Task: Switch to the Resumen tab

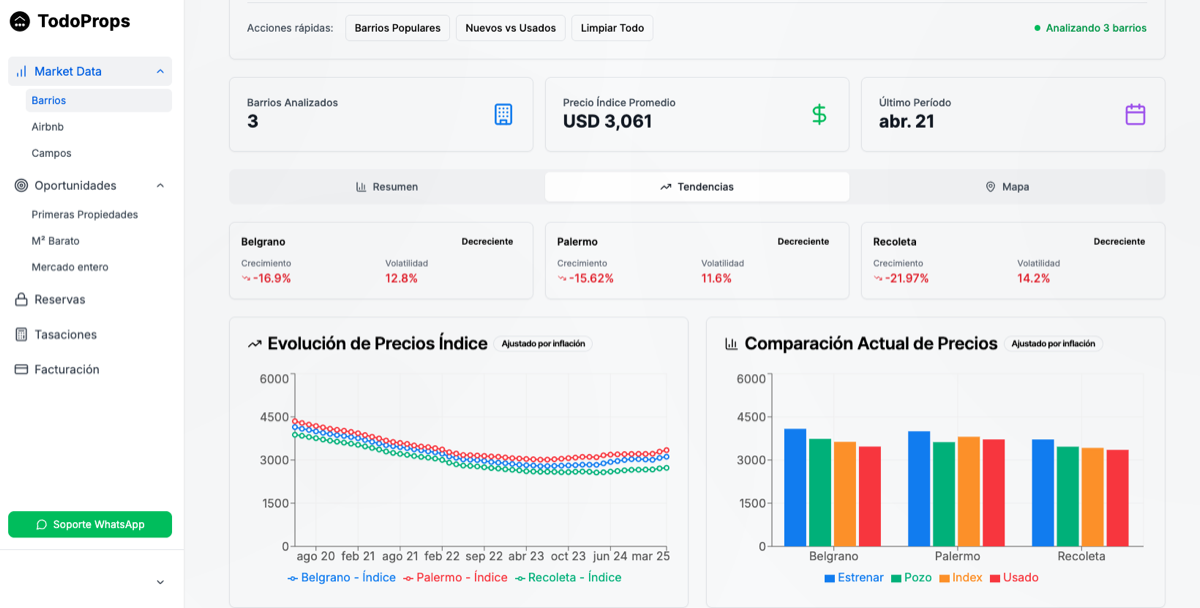Action: [x=387, y=187]
